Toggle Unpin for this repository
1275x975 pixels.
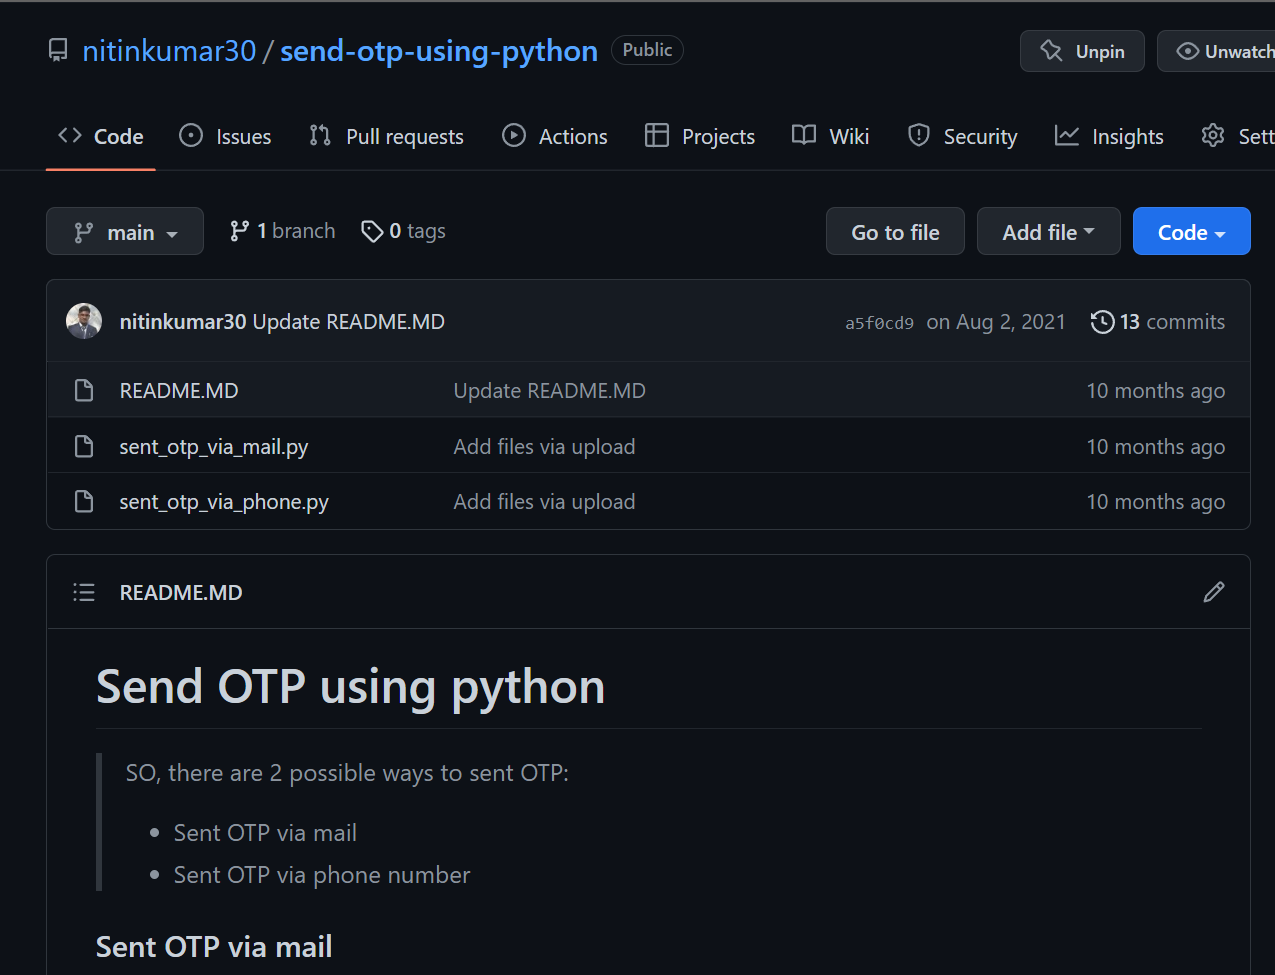tap(1082, 52)
